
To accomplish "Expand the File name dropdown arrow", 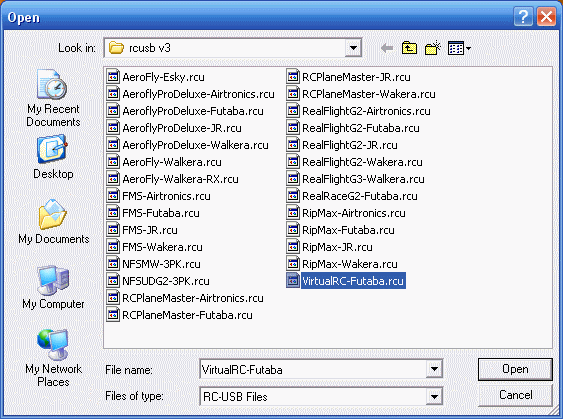I will tap(434, 369).
